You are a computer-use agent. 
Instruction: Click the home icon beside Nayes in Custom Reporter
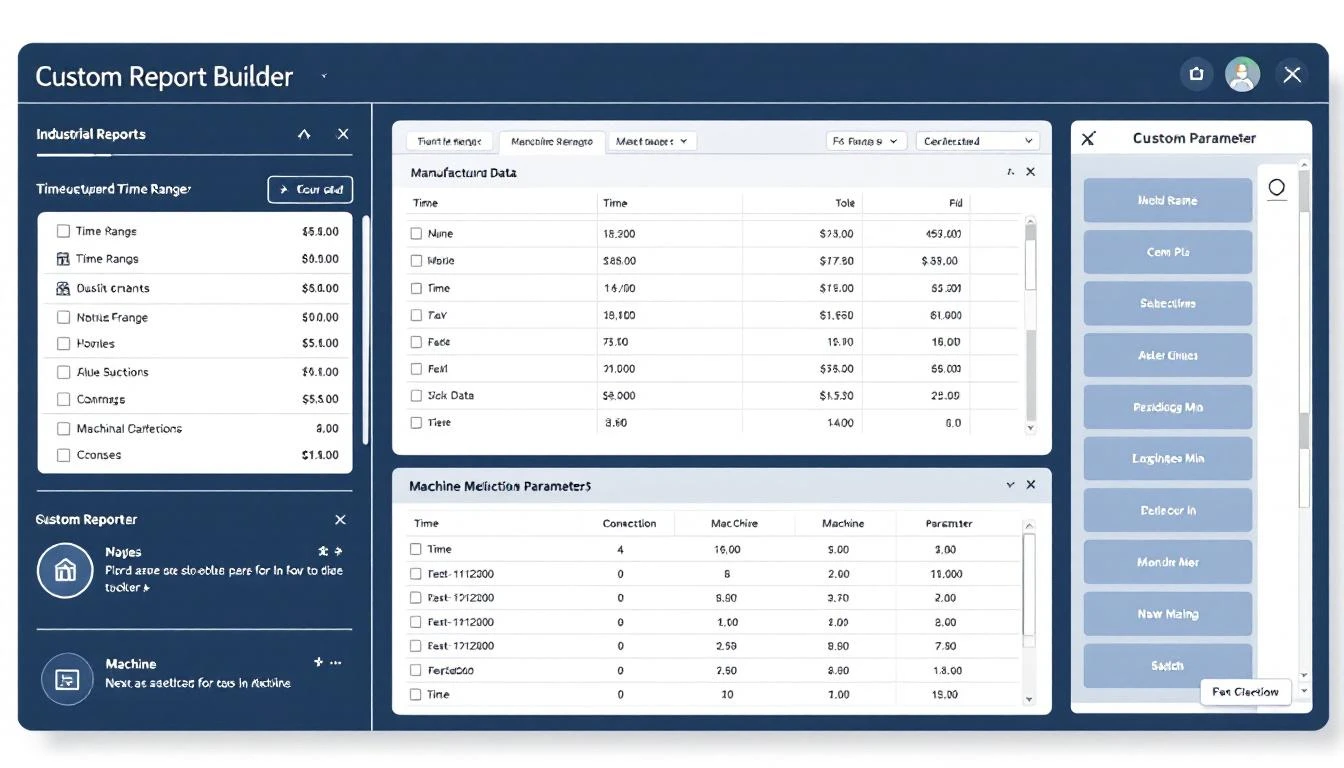pos(65,570)
